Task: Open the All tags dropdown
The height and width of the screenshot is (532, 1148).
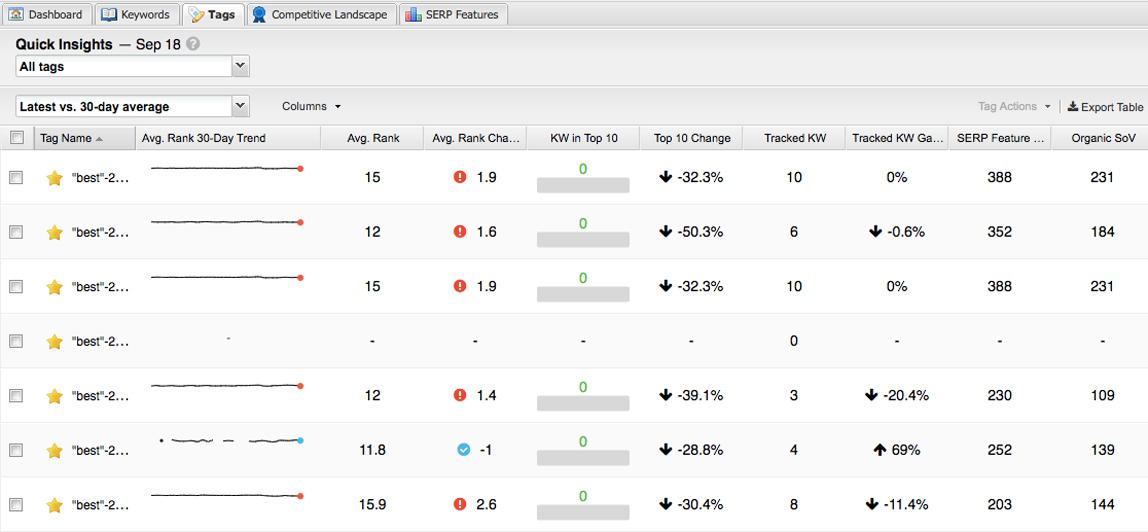Action: (x=133, y=67)
